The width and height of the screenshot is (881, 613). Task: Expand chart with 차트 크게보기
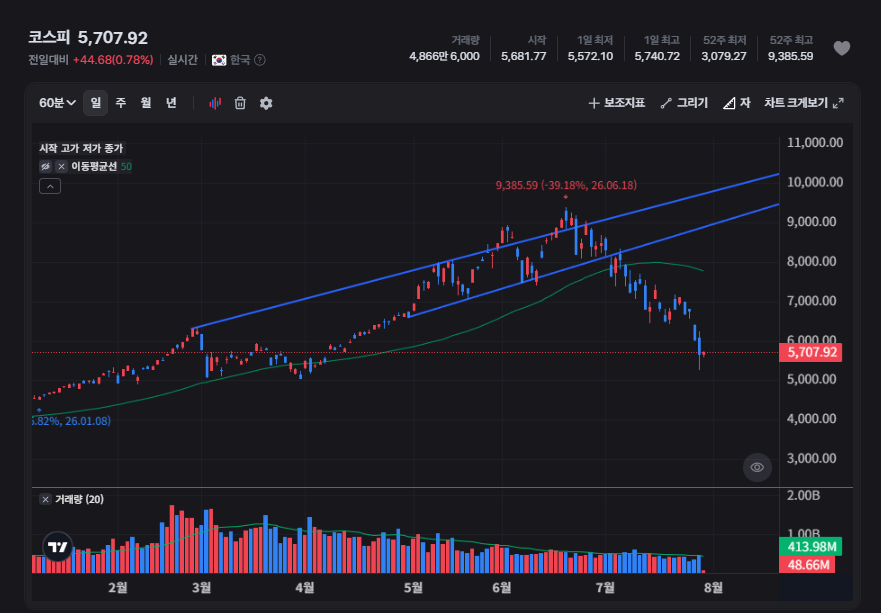[803, 103]
